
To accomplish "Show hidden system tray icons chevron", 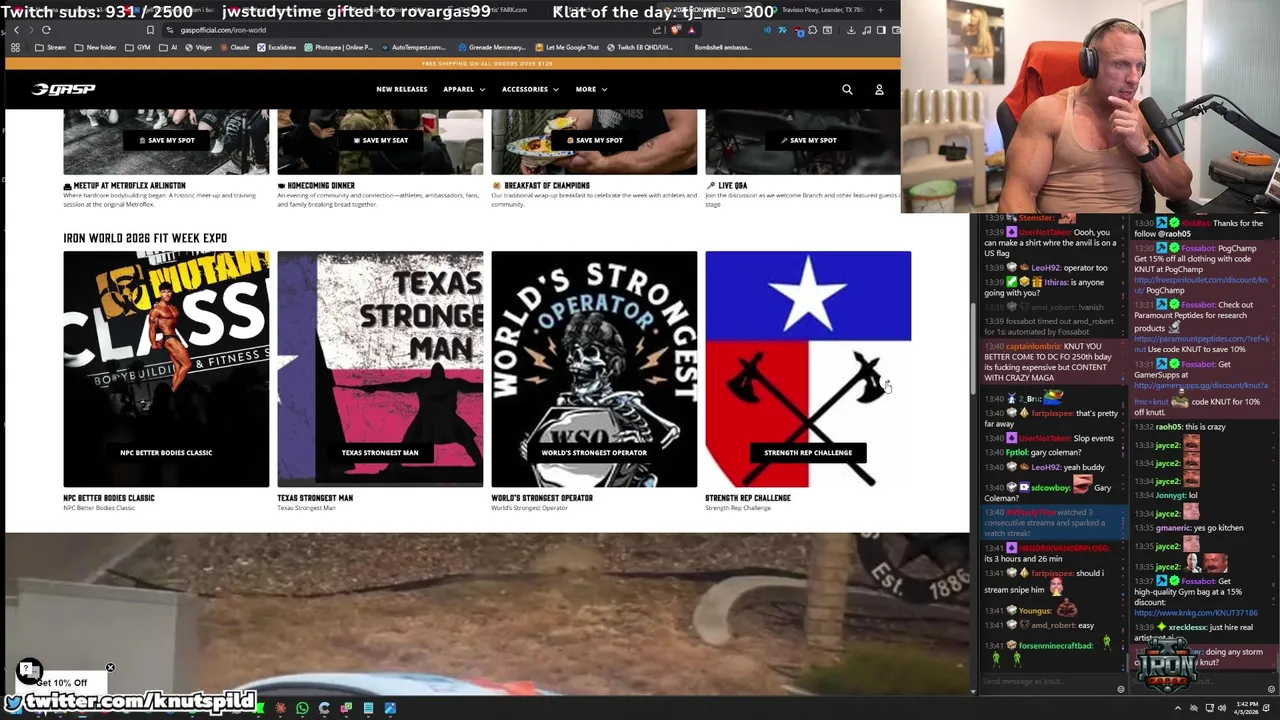I will point(1177,708).
